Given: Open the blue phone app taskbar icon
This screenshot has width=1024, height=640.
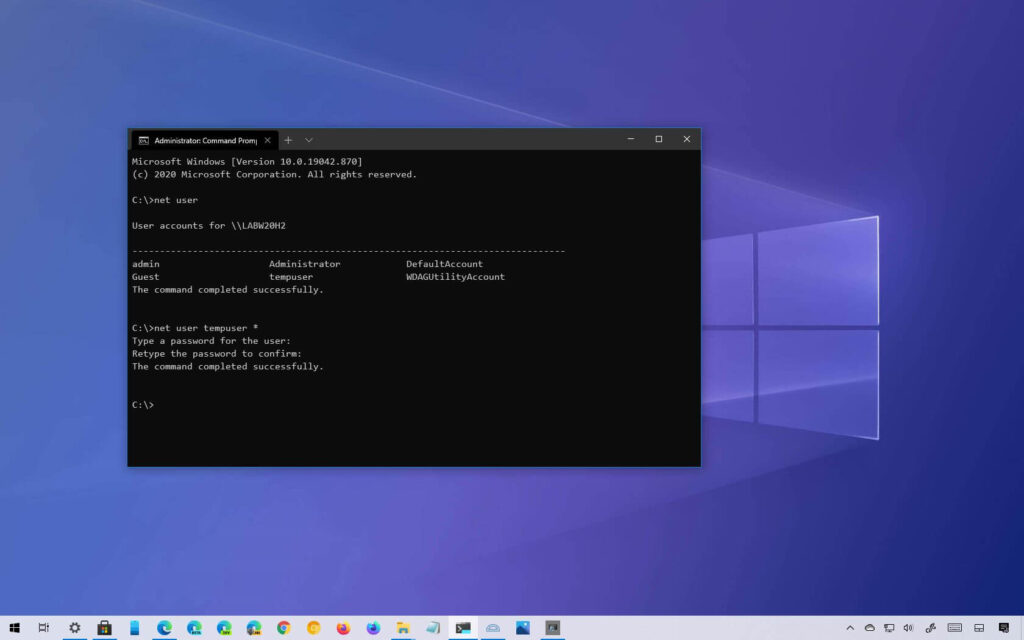Looking at the screenshot, I should pyautogui.click(x=135, y=628).
